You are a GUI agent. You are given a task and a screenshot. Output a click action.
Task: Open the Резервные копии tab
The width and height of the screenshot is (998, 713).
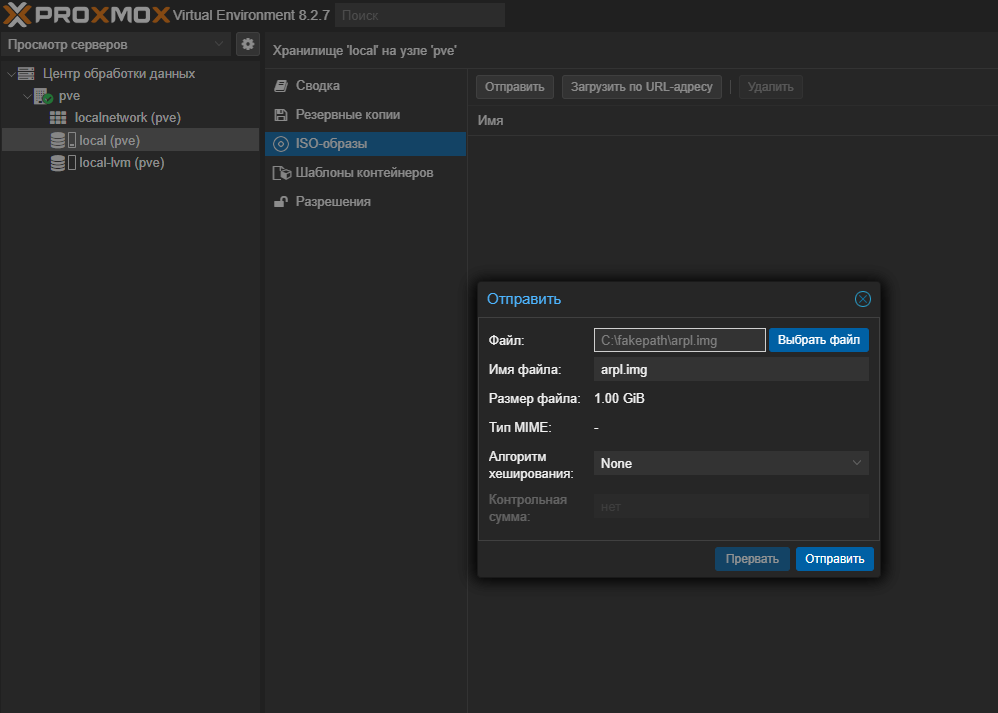tap(365, 115)
